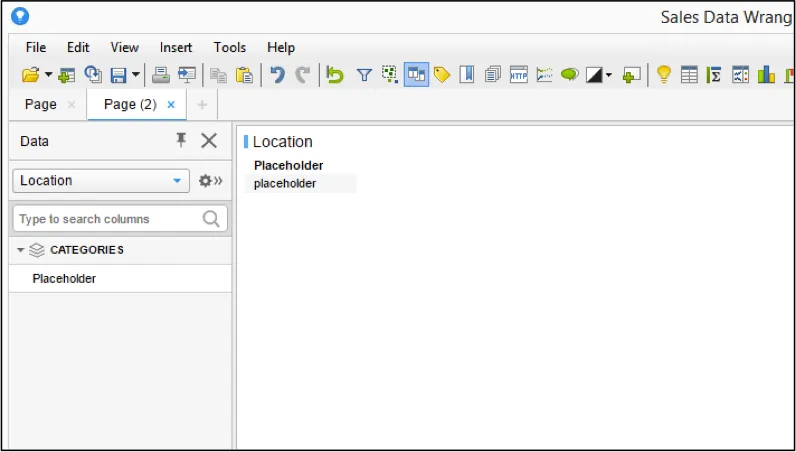
Task: Open the Insert menu
Action: 176,47
